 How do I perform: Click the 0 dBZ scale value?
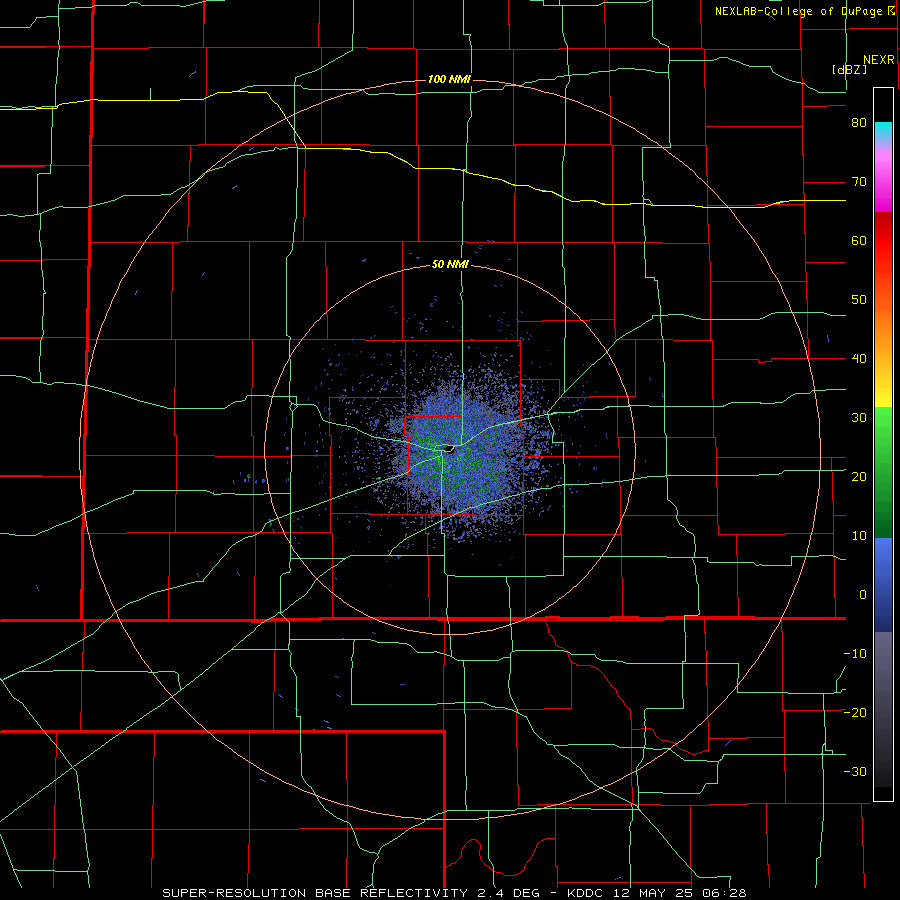[863, 595]
